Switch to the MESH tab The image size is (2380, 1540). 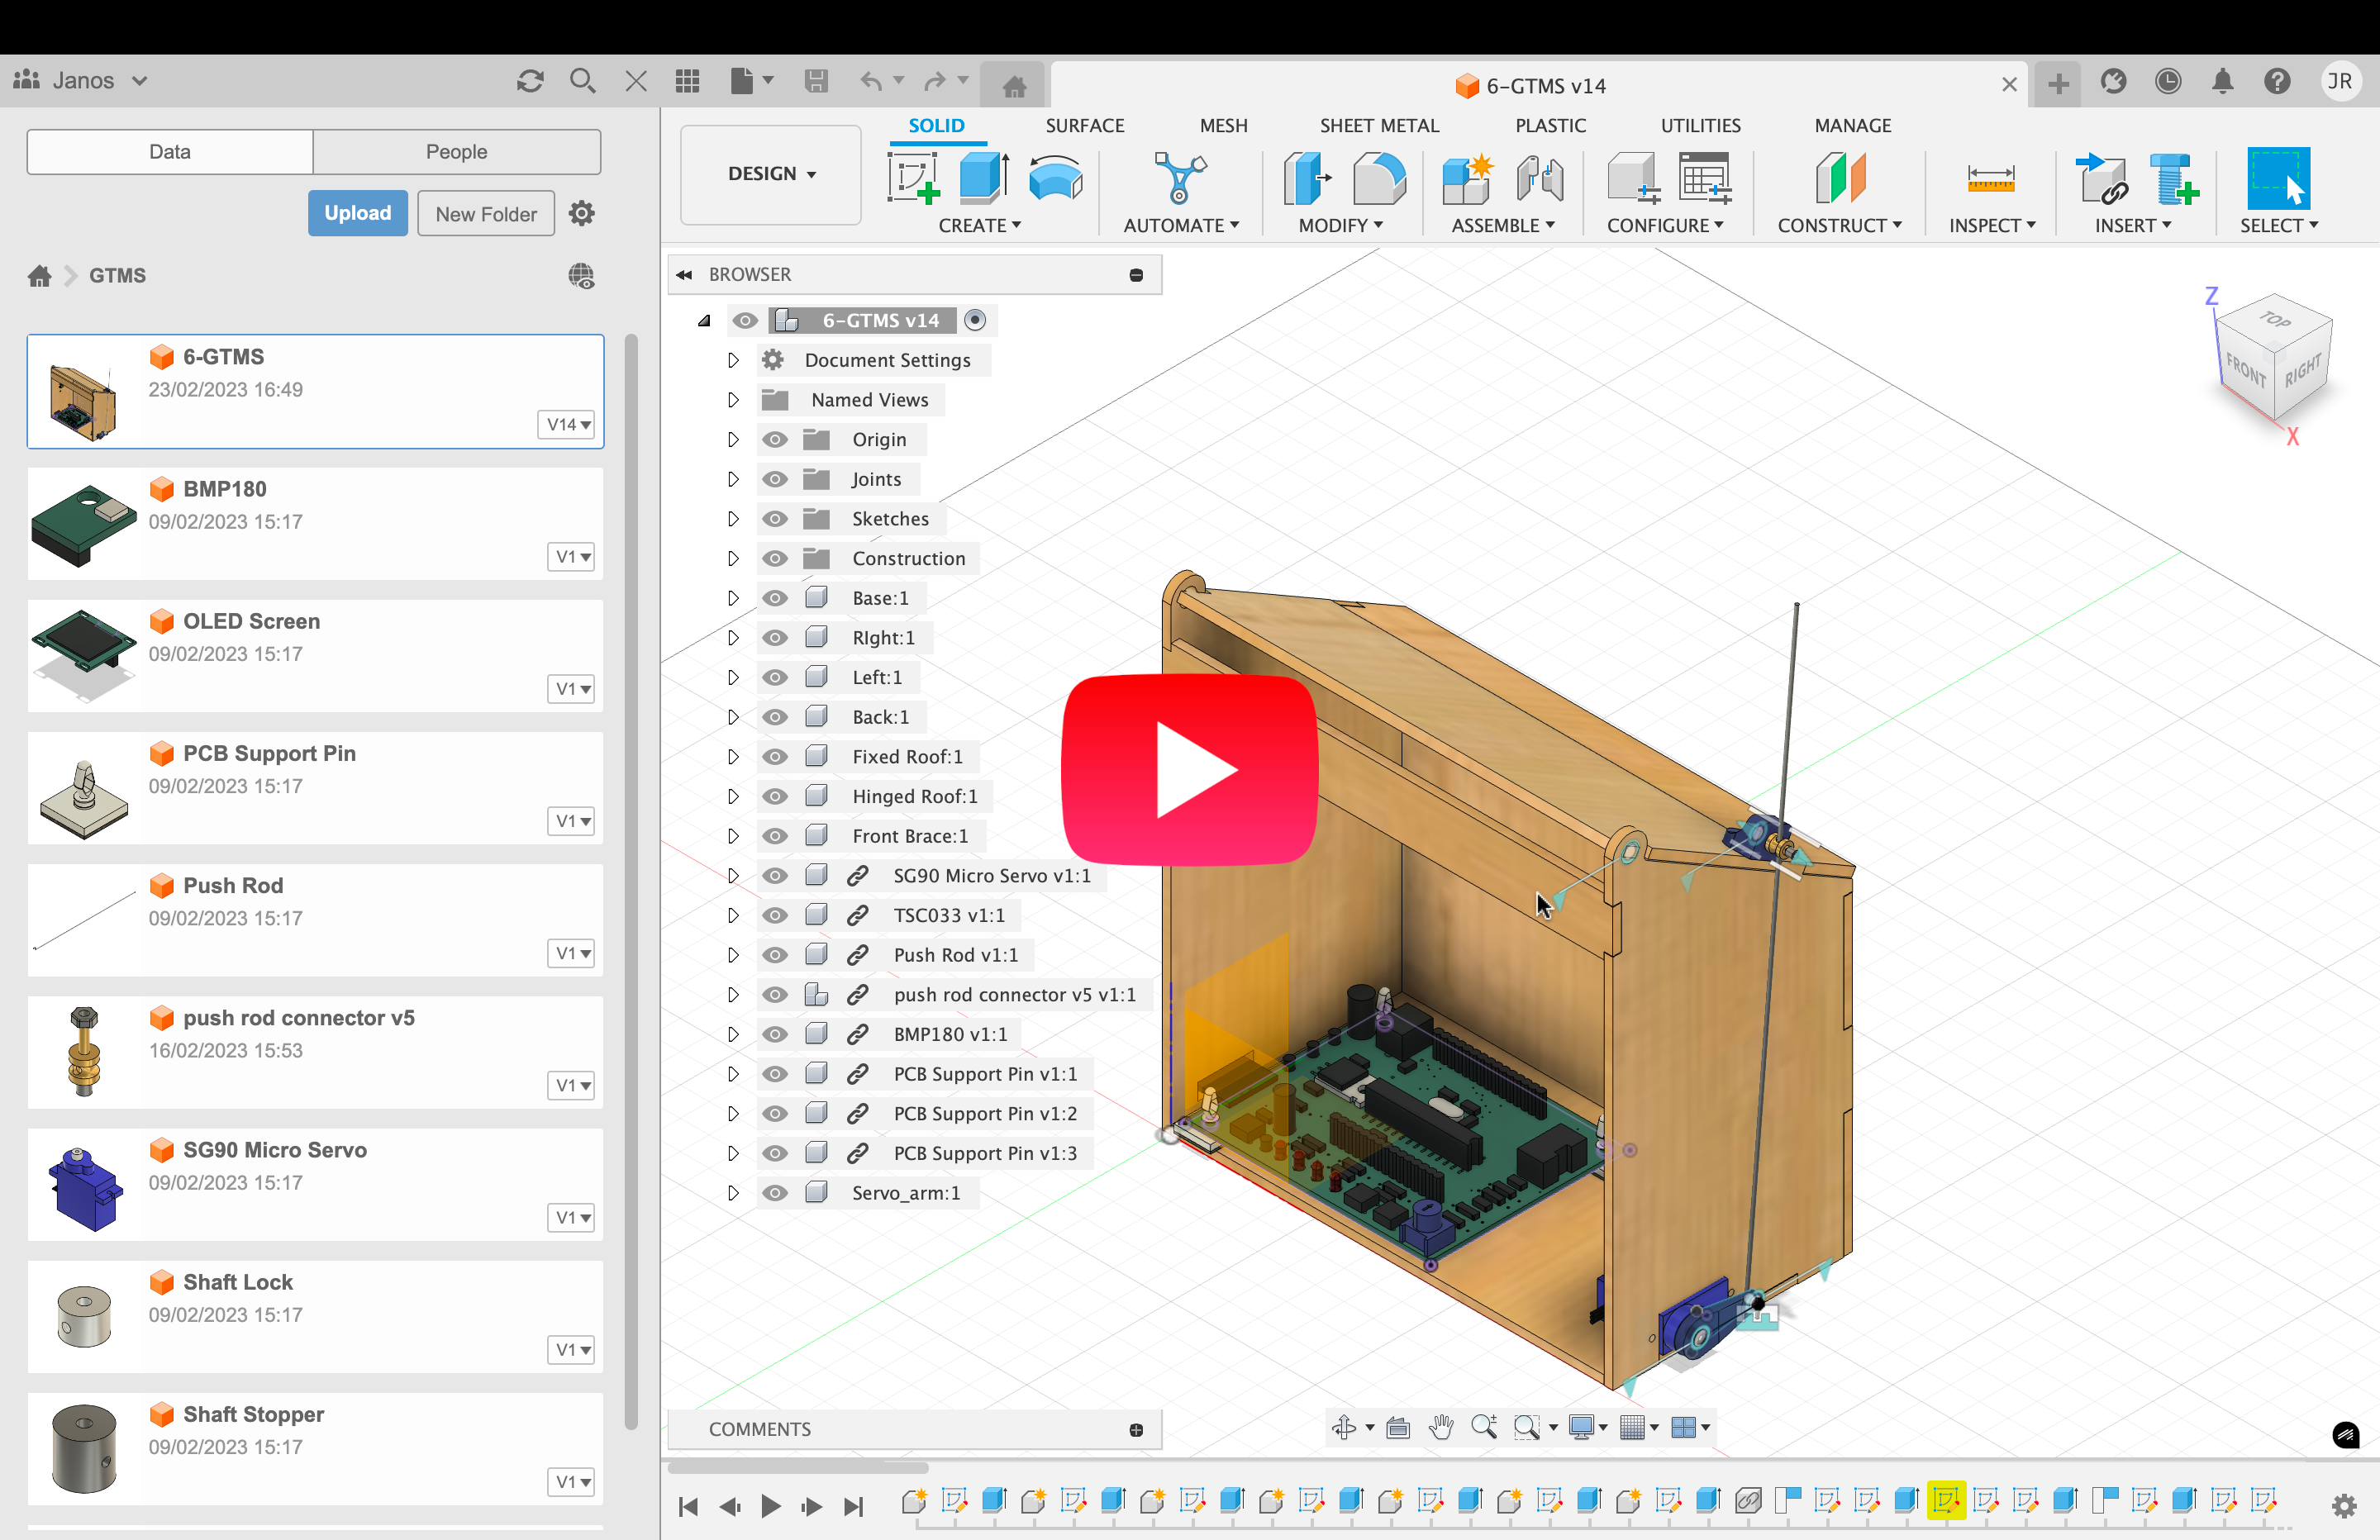coord(1223,125)
